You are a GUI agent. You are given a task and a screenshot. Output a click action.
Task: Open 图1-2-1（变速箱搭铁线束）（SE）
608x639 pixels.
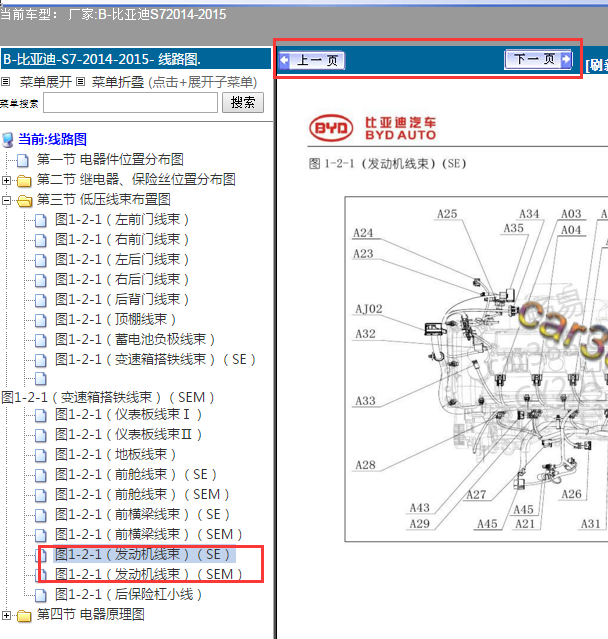(155, 359)
